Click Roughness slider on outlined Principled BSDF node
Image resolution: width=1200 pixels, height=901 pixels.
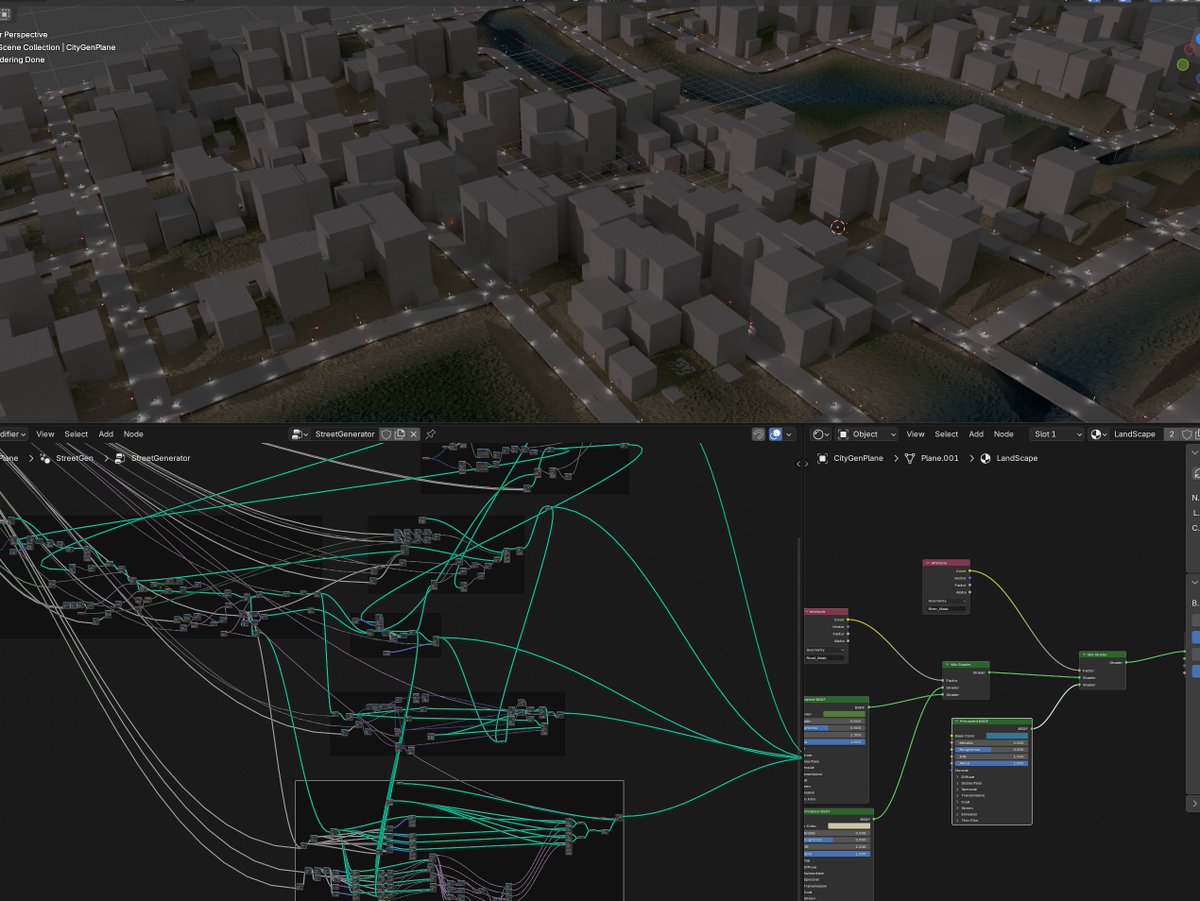991,750
